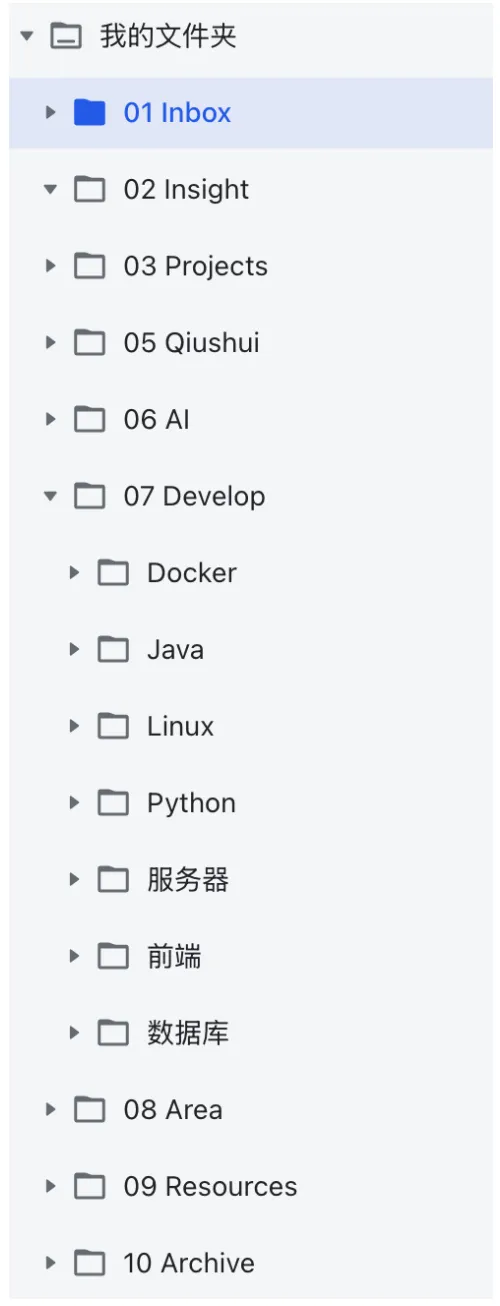Expand the 10 Archive folder arrow
Screen dimensions: 500x1306
(x=51, y=1263)
